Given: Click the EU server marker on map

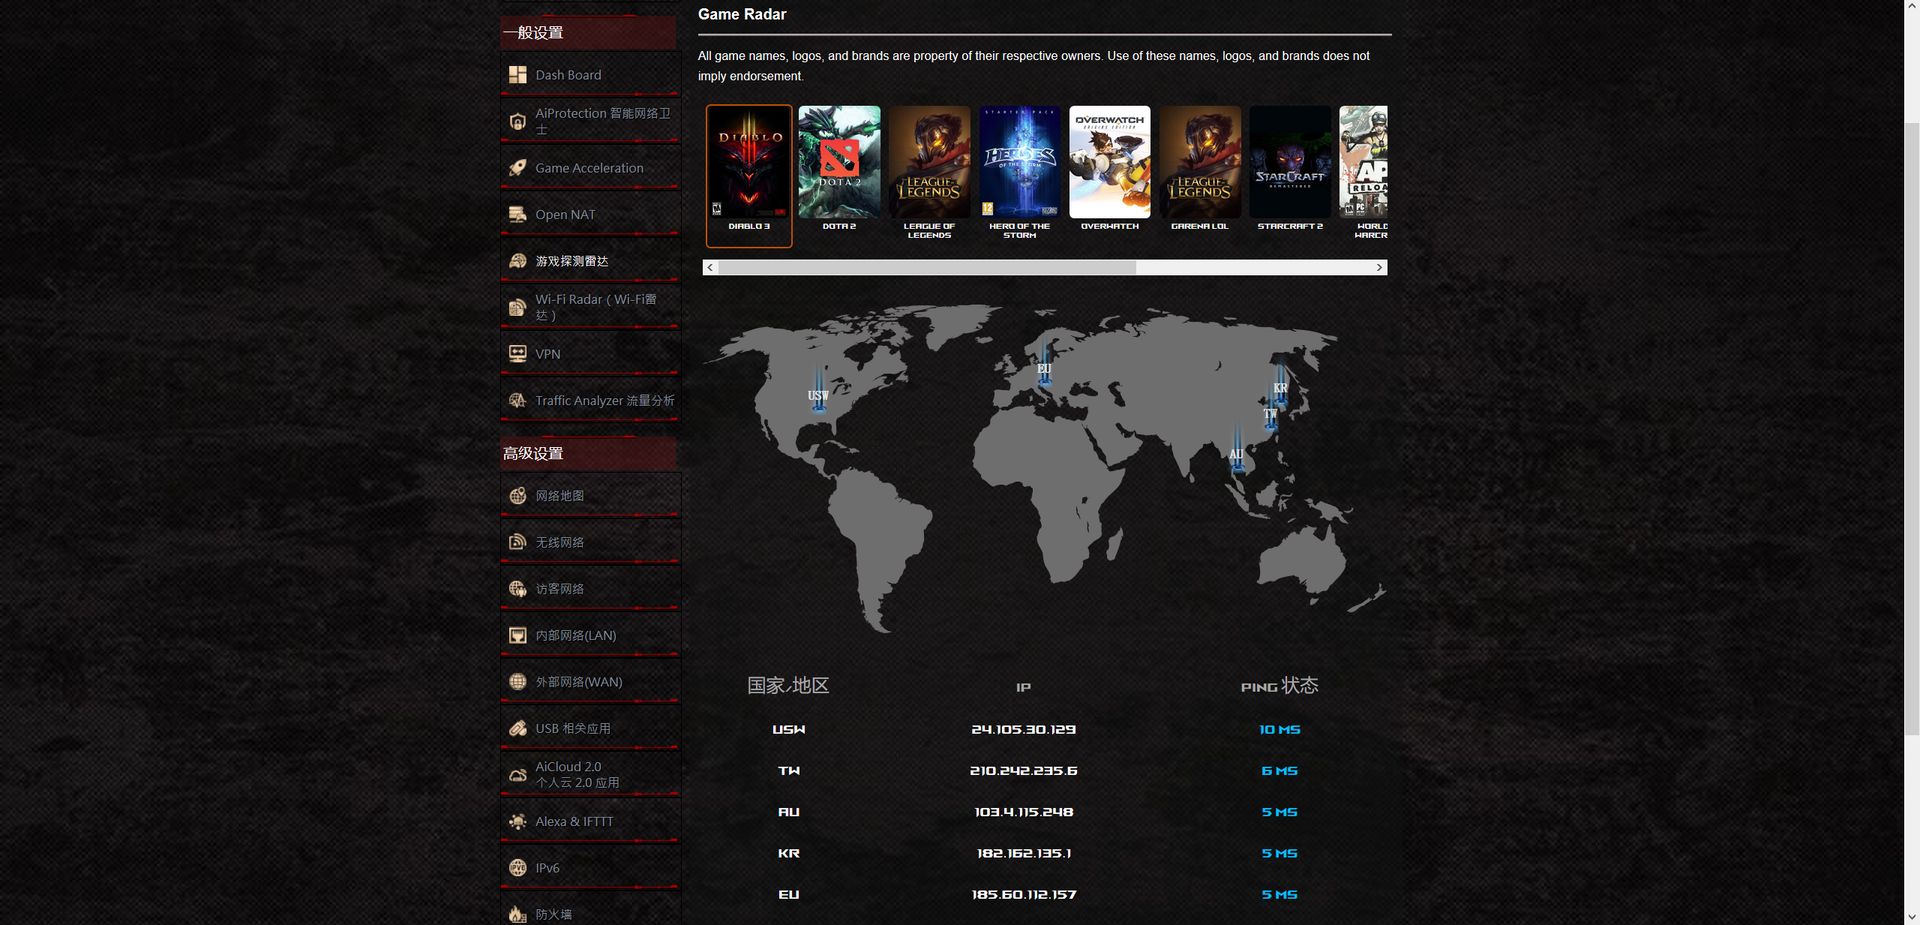Looking at the screenshot, I should (x=1044, y=366).
